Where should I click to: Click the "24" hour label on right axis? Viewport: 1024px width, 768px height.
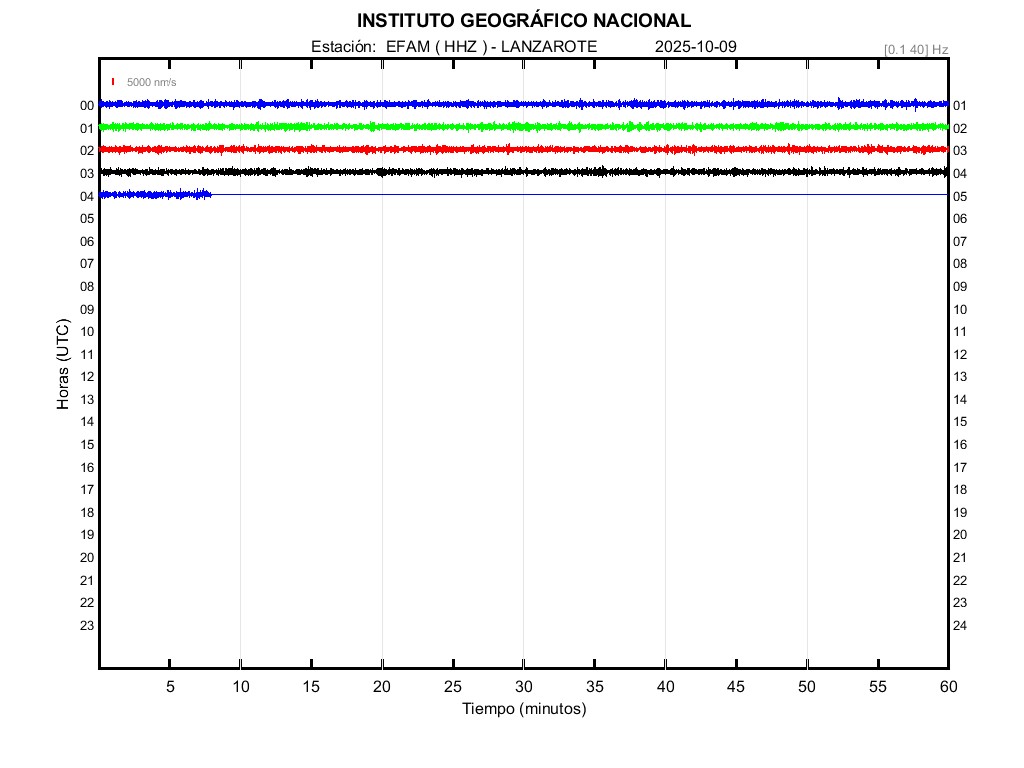(960, 626)
